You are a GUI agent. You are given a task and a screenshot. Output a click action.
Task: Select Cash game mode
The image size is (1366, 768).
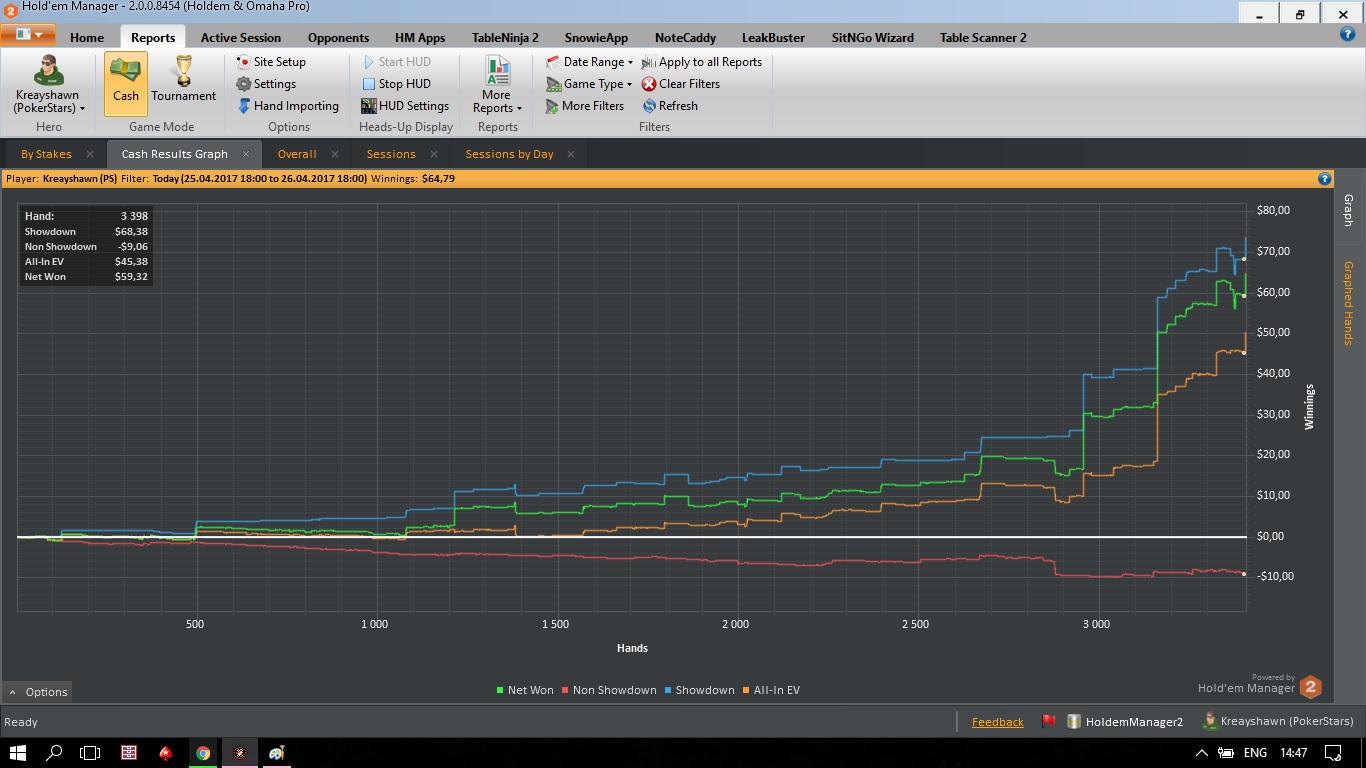pyautogui.click(x=126, y=84)
